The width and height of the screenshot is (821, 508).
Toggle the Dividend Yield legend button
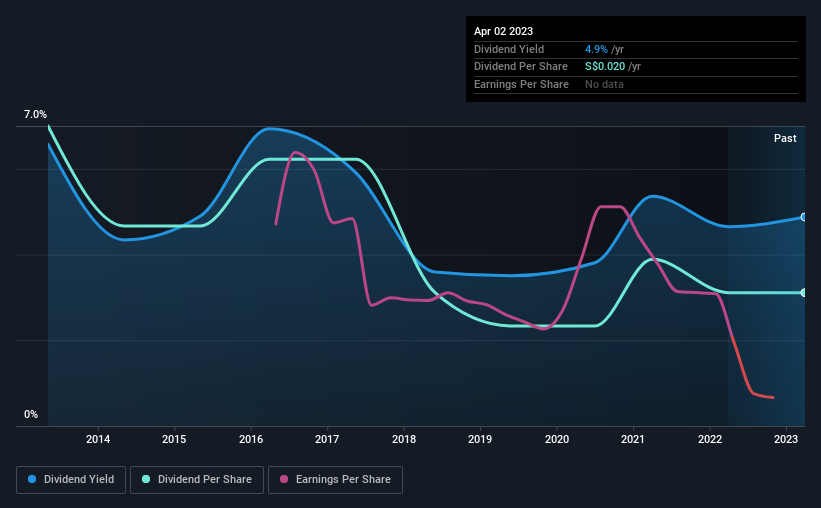click(71, 480)
